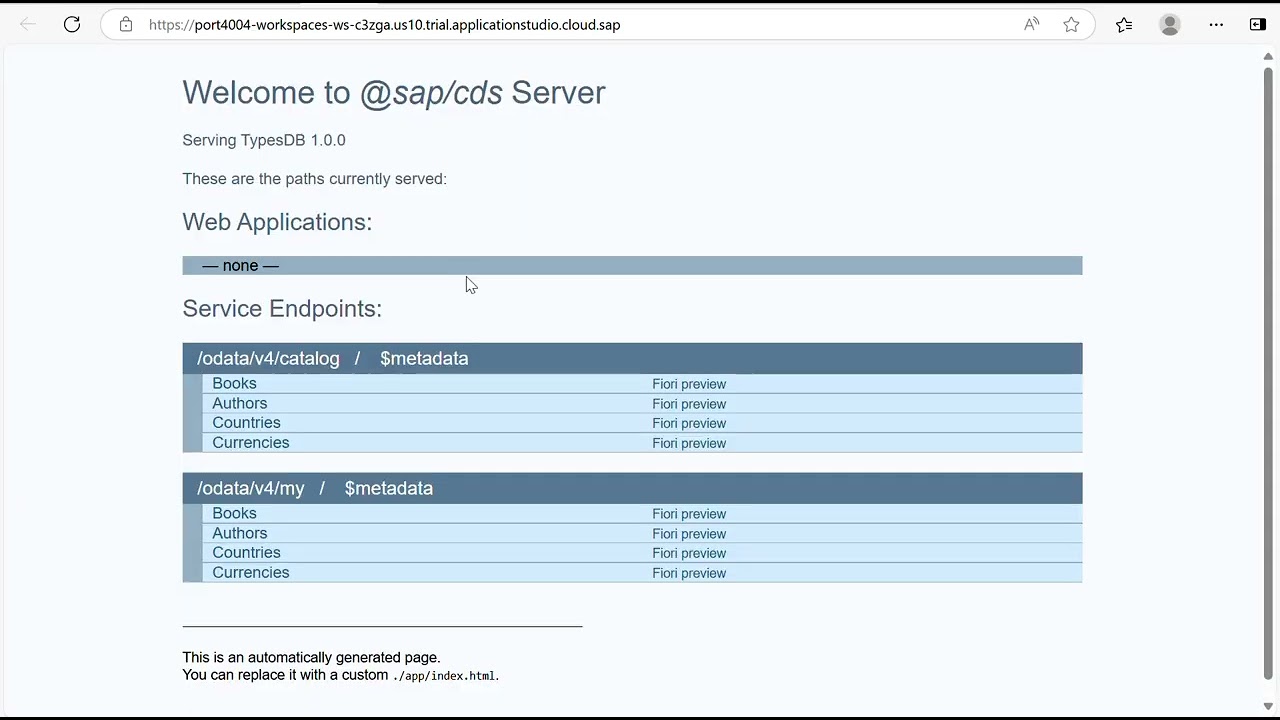This screenshot has width=1280, height=720.
Task: Open Authors entity under my service
Action: pyautogui.click(x=240, y=533)
